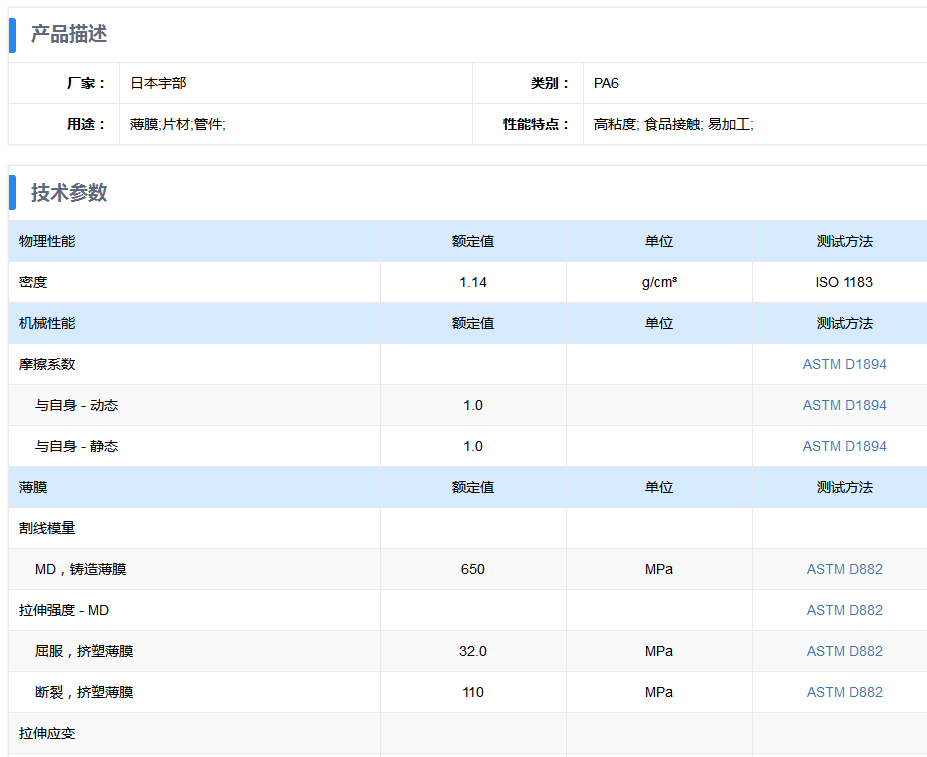This screenshot has width=927, height=757.
Task: Open ASTM D1894 link for 与自身 - 静态
Action: point(844,446)
